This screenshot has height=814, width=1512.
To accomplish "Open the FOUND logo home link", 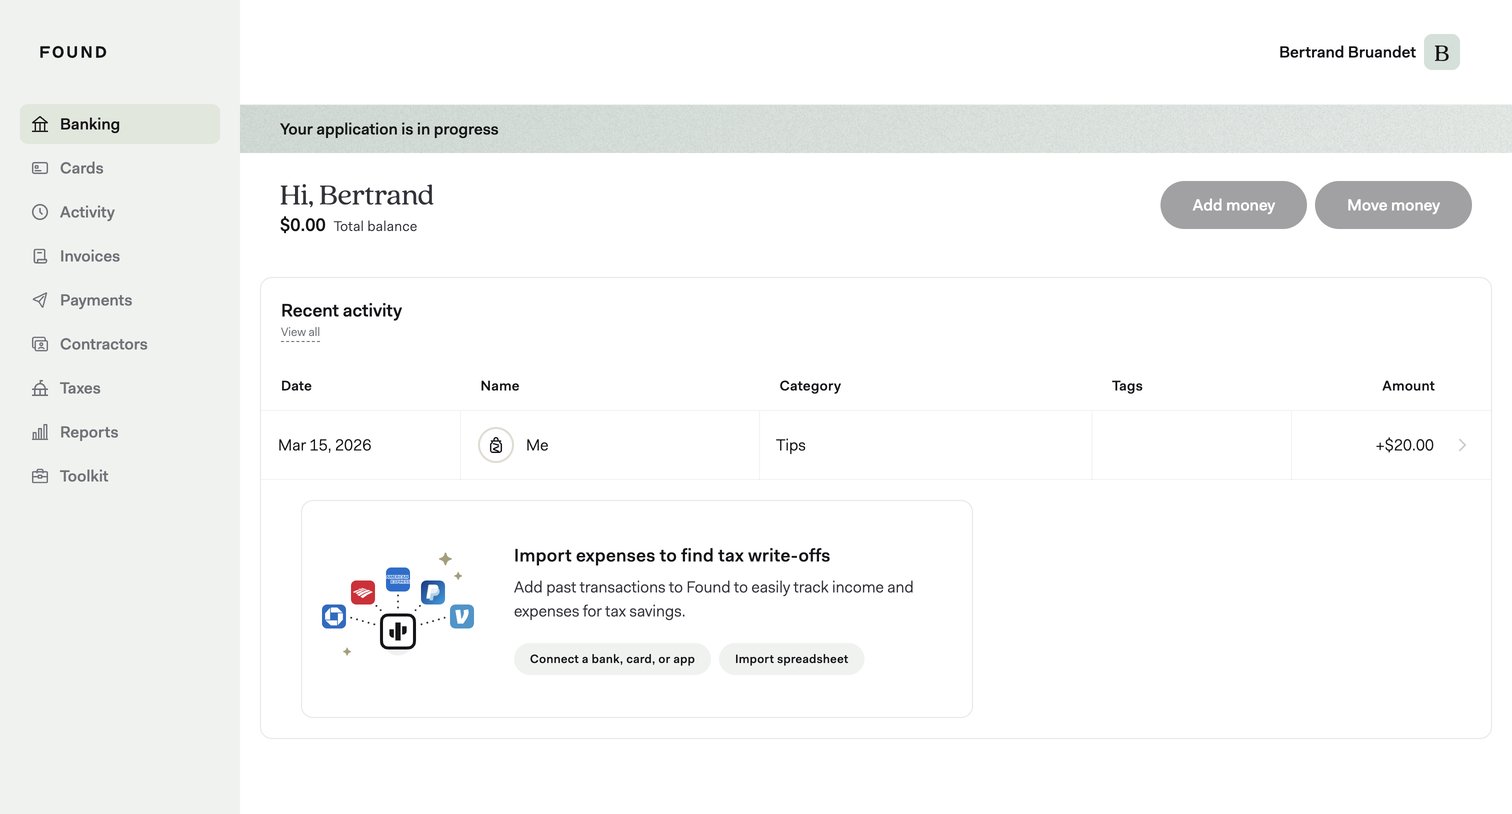I will click(x=73, y=52).
